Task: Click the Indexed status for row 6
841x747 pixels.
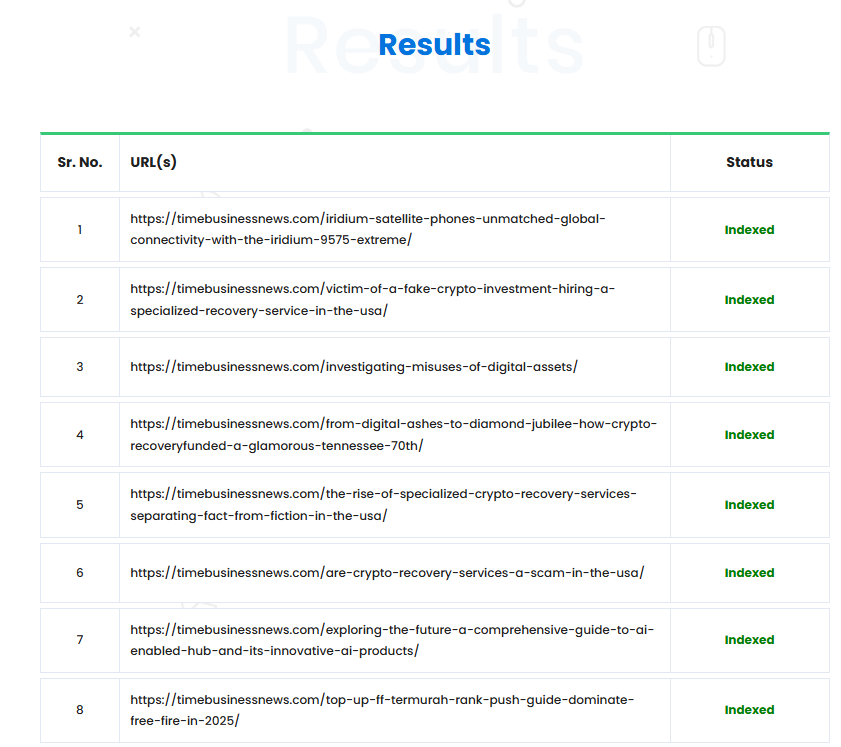Action: pos(749,573)
